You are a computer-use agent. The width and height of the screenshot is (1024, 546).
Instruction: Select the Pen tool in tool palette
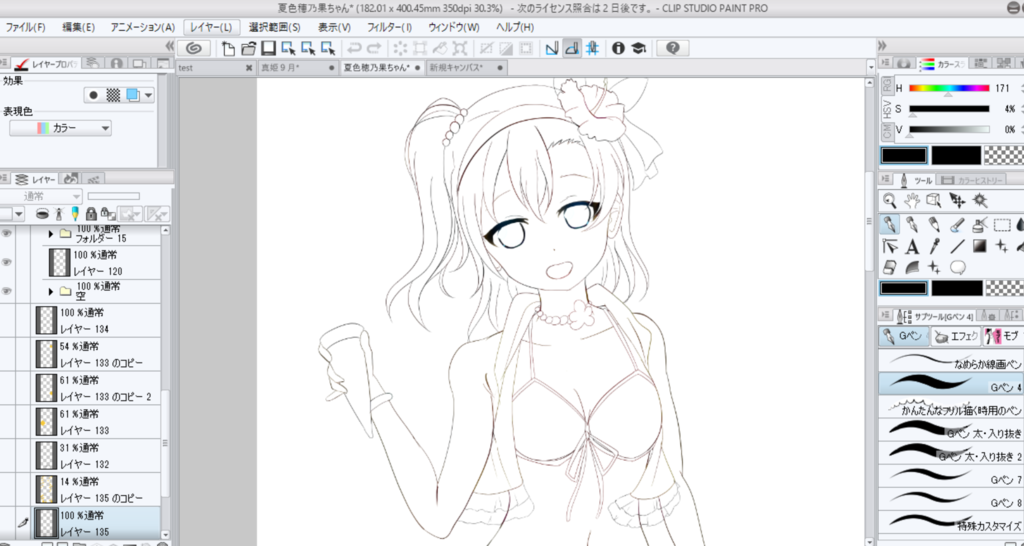[x=889, y=225]
